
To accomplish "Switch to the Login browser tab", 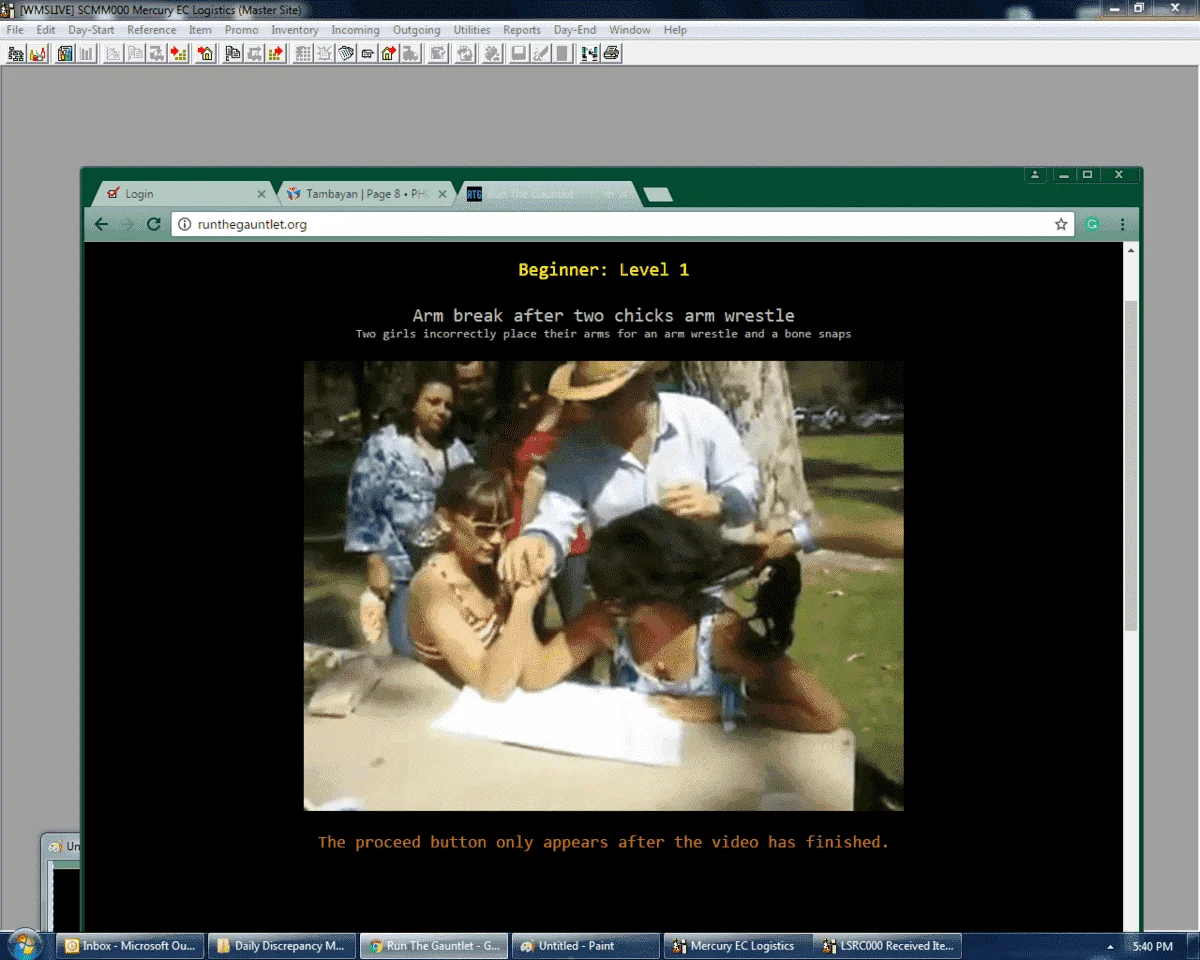I will pos(182,194).
